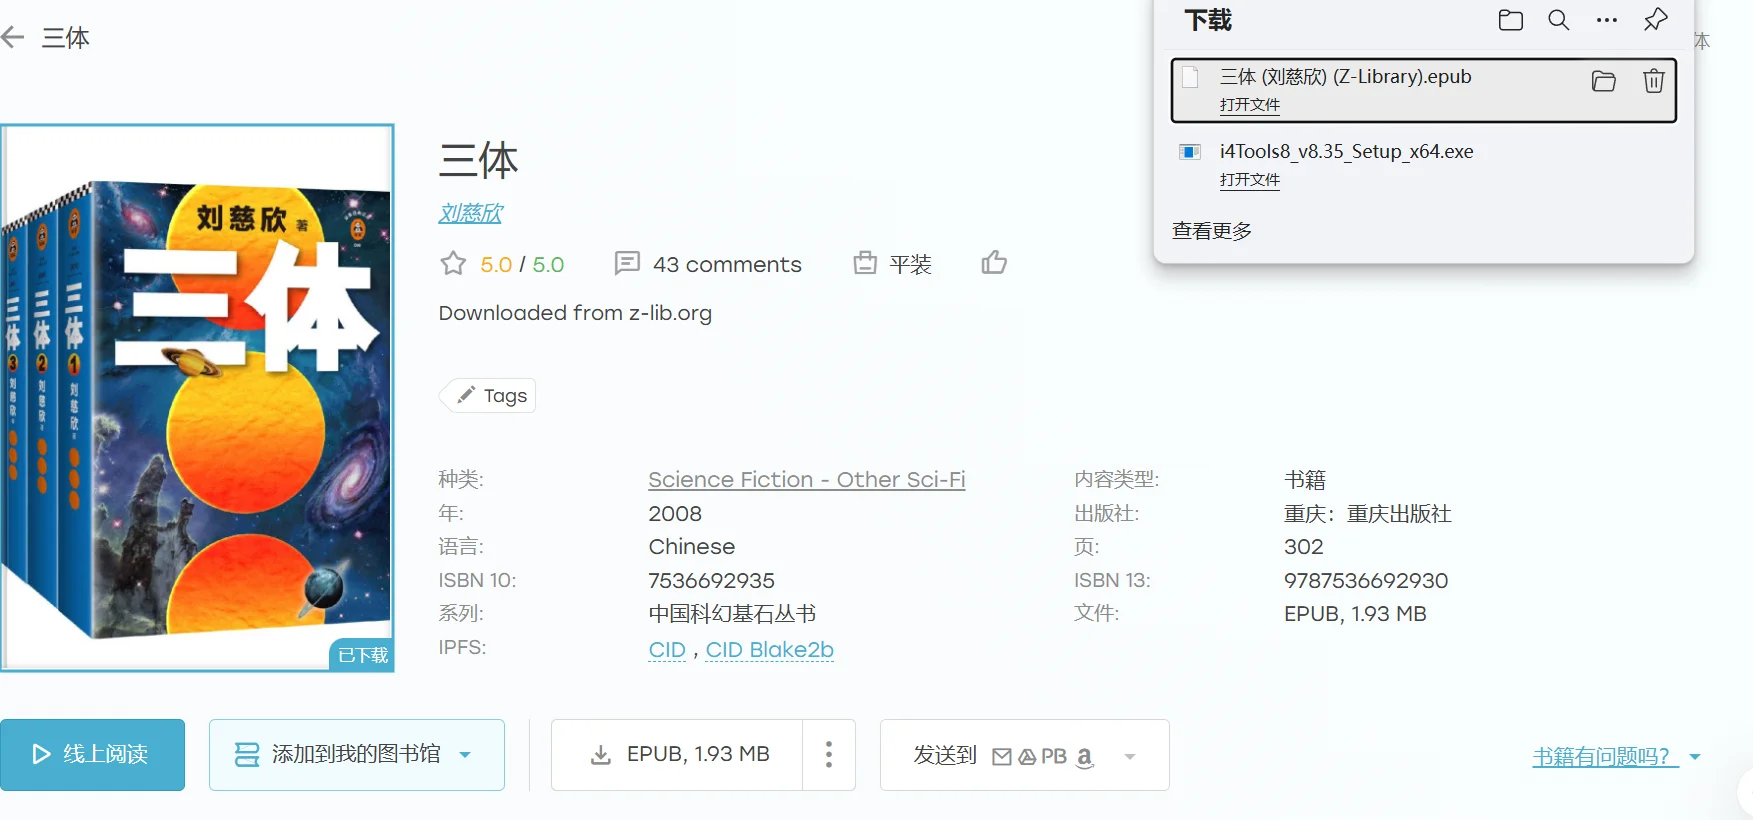Click the ISBN 10 value 7536692935
The image size is (1753, 820).
712,581
